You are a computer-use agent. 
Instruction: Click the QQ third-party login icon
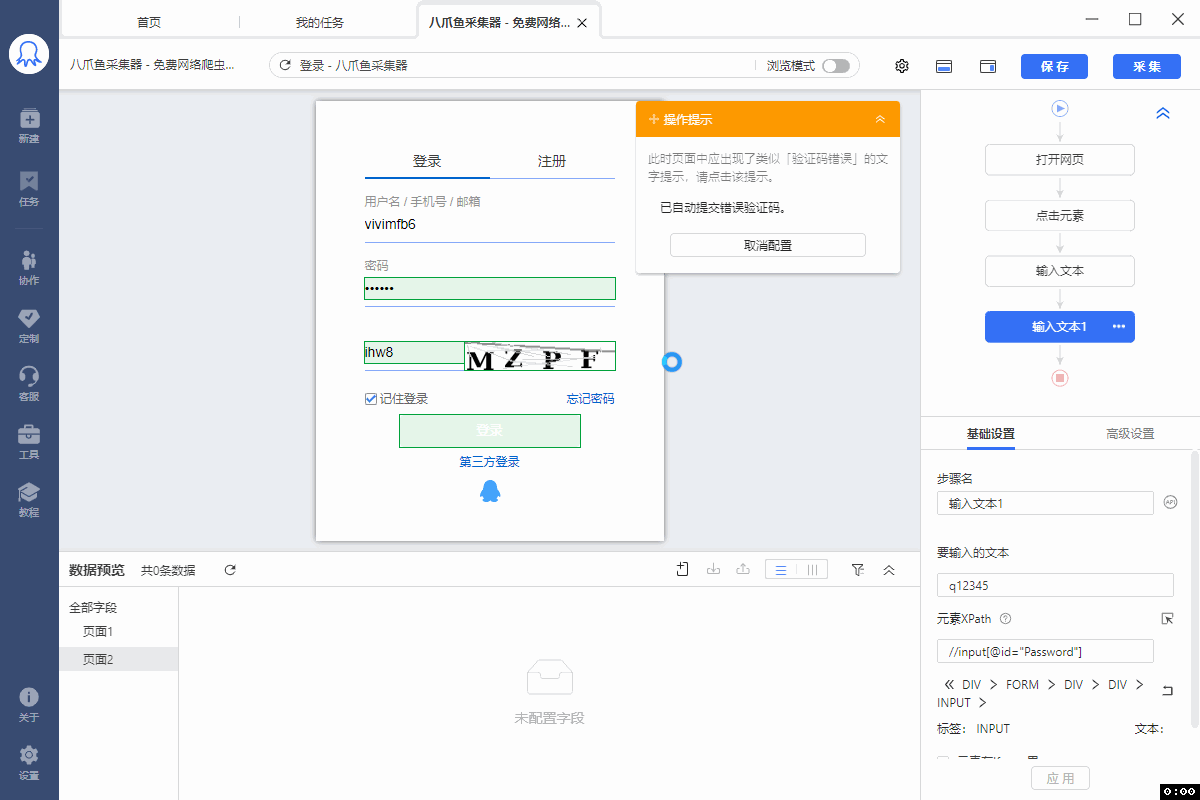coord(490,491)
